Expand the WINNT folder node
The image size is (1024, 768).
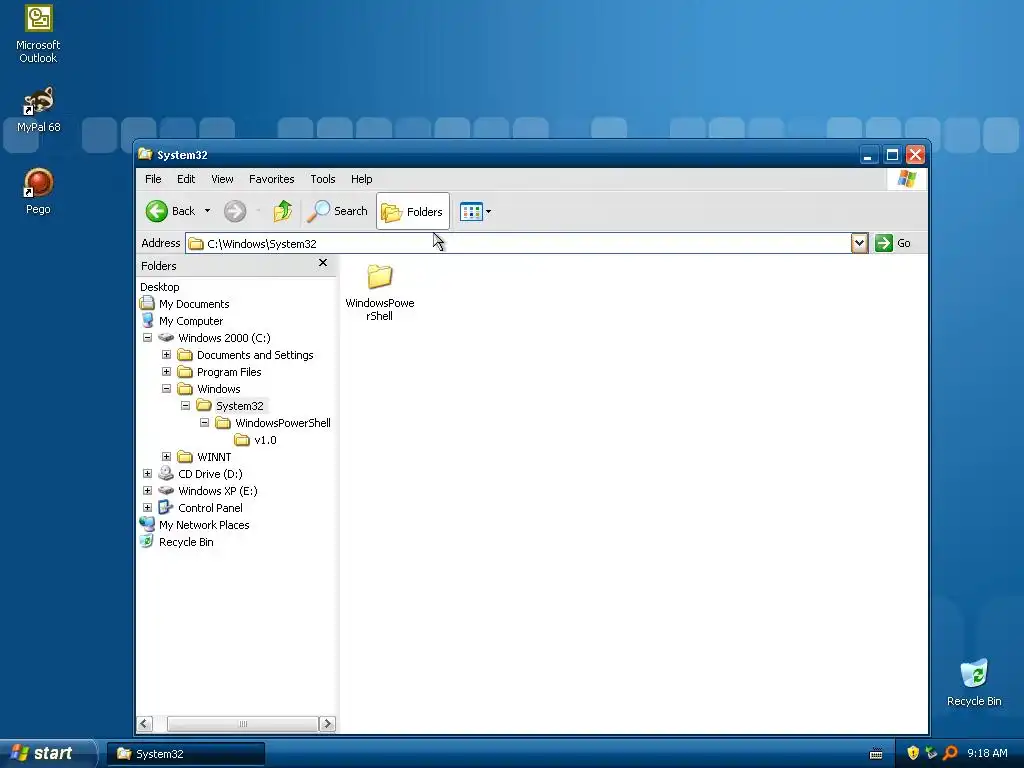tap(167, 456)
